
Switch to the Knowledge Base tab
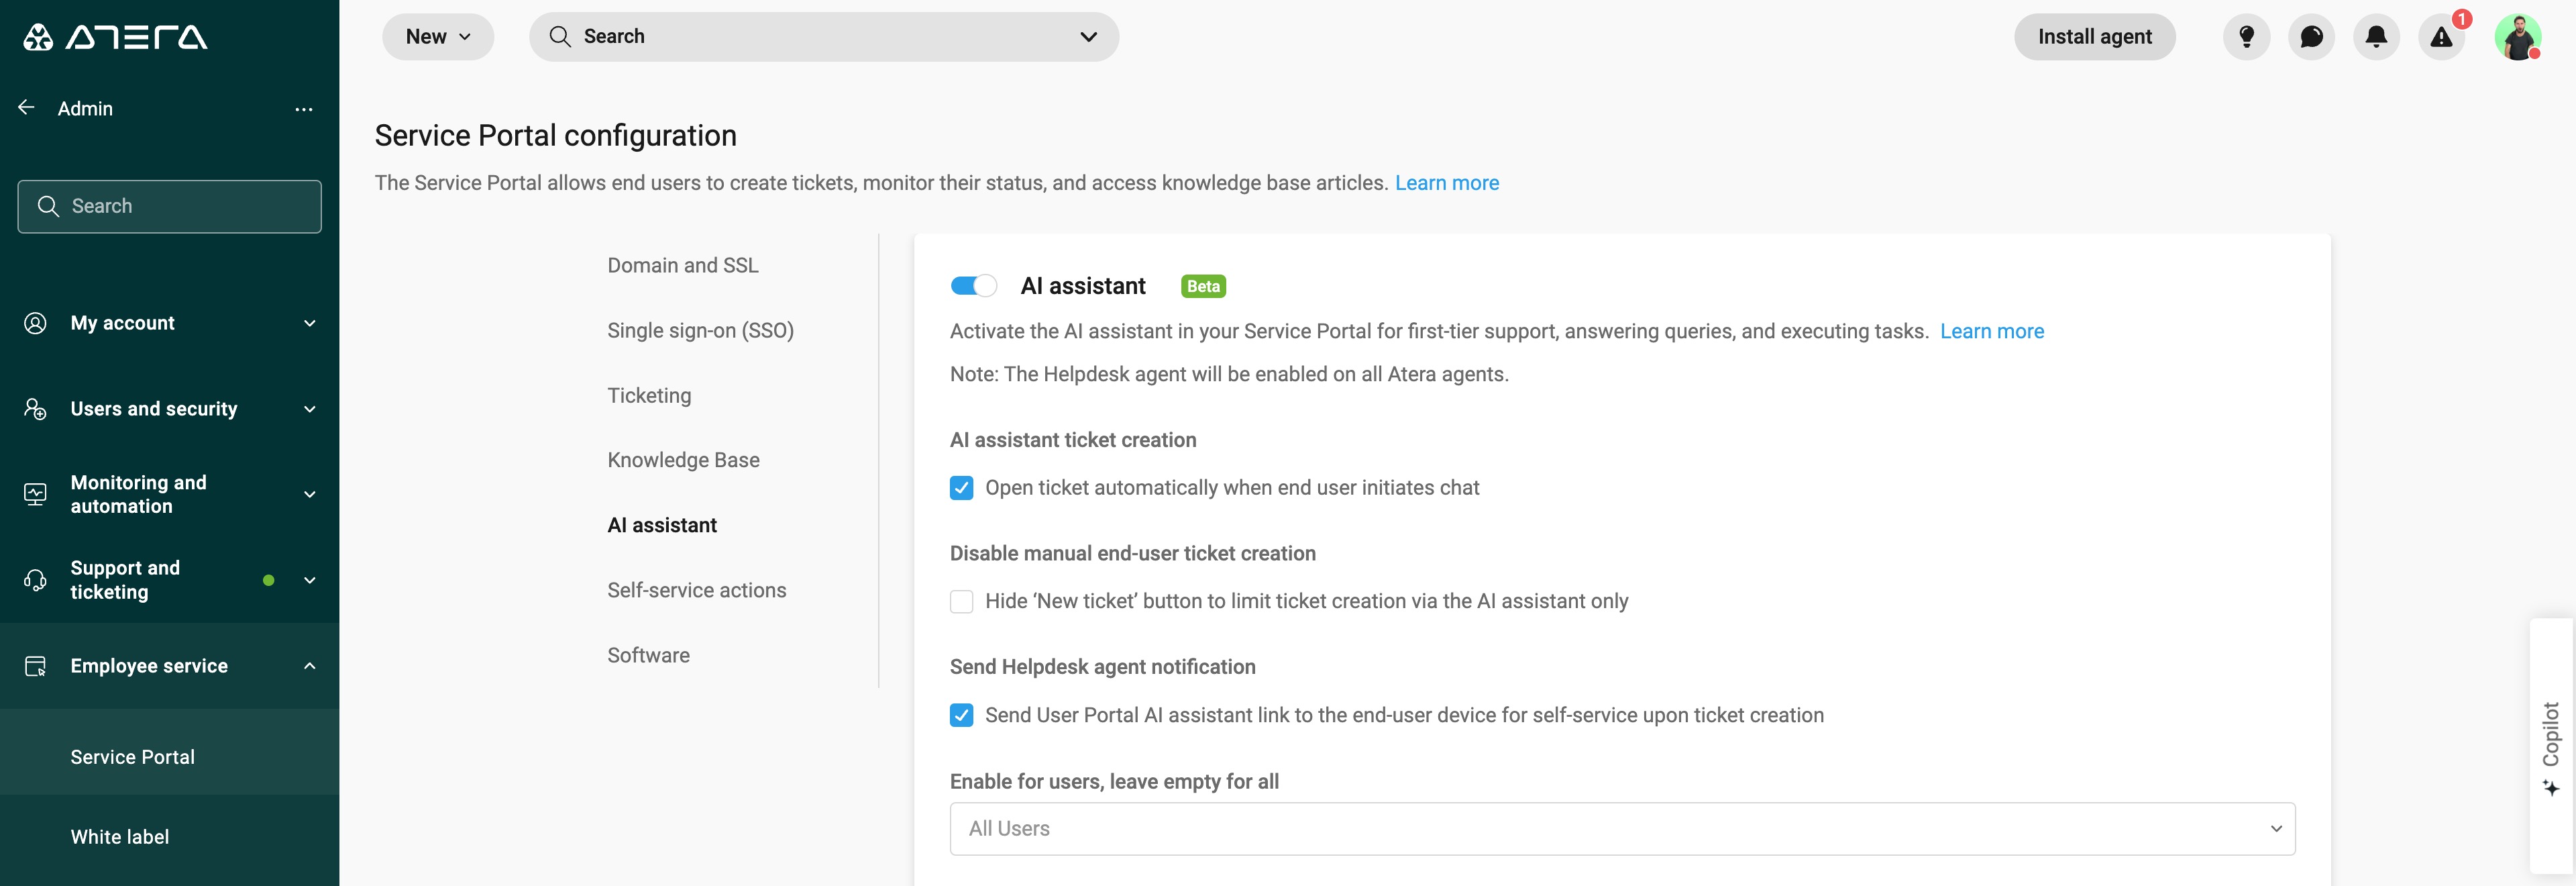point(683,460)
